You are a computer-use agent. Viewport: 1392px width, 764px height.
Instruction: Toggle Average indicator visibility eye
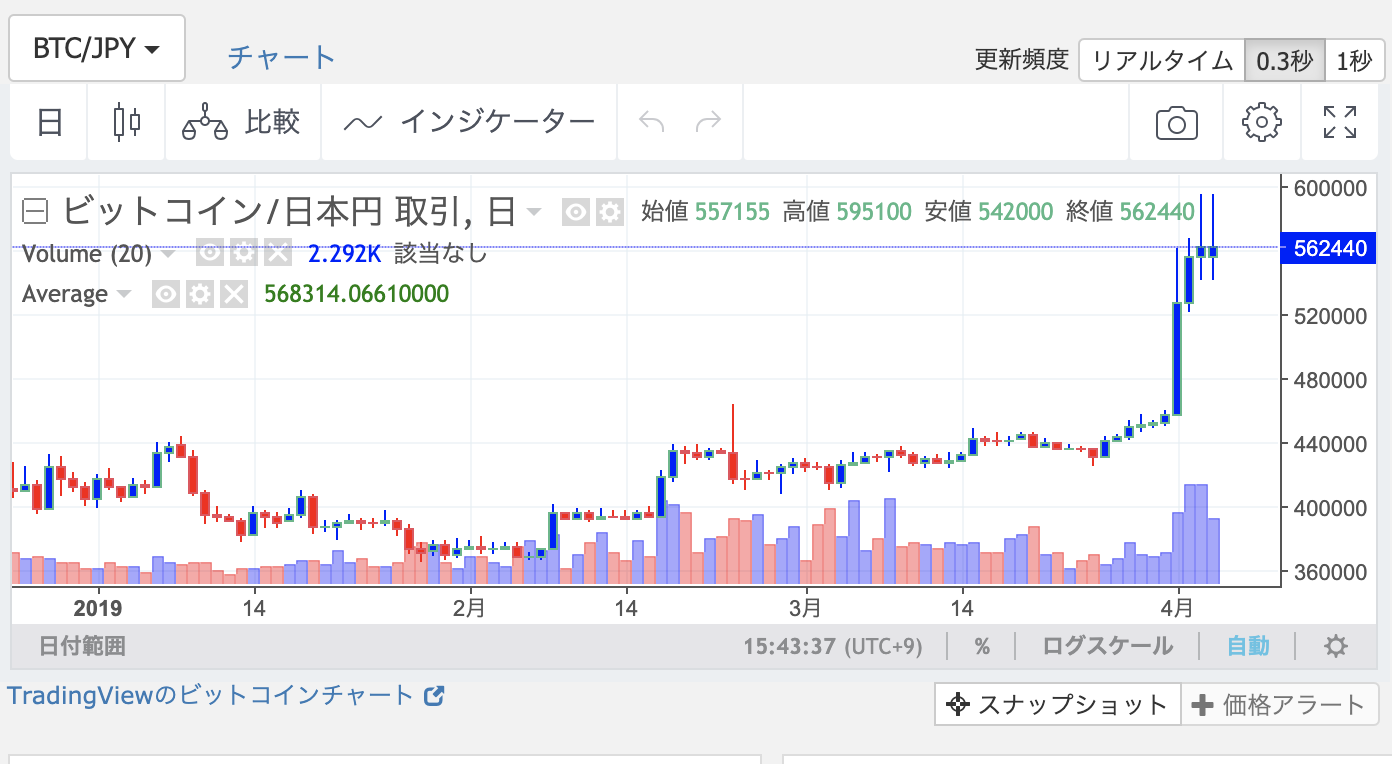(x=166, y=294)
